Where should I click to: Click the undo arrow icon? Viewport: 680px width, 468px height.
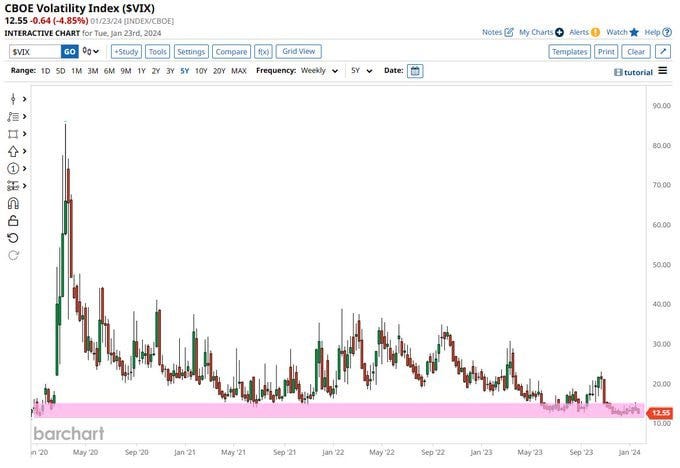pos(13,237)
